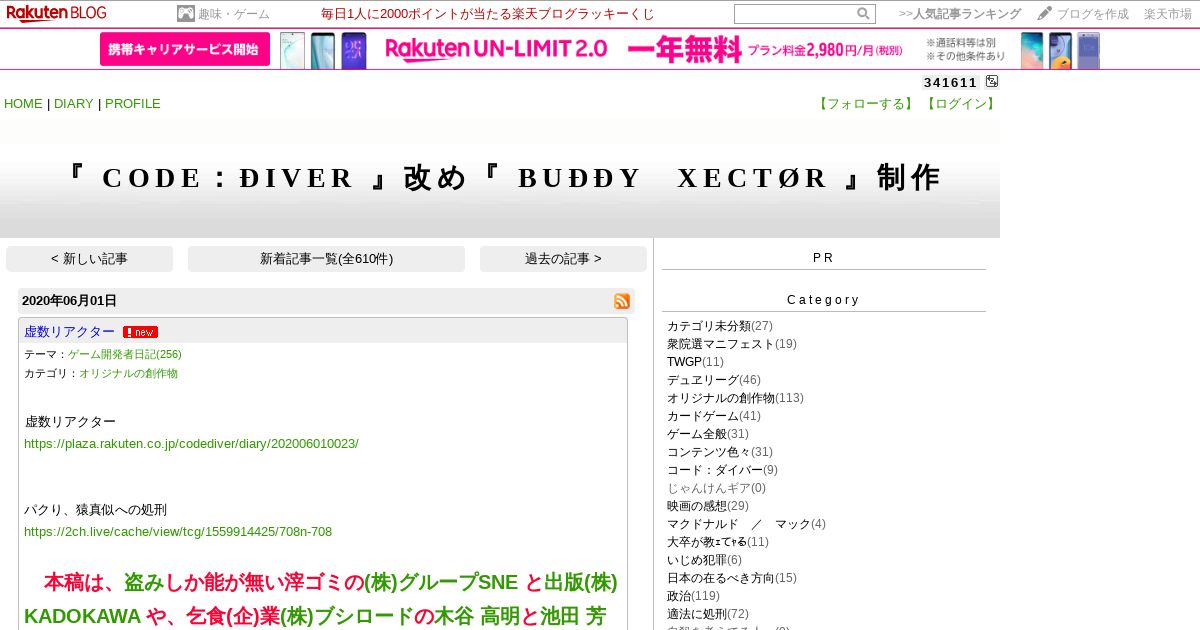Open article category オリジナルの創作物 in post header
The image size is (1200, 630).
(129, 373)
